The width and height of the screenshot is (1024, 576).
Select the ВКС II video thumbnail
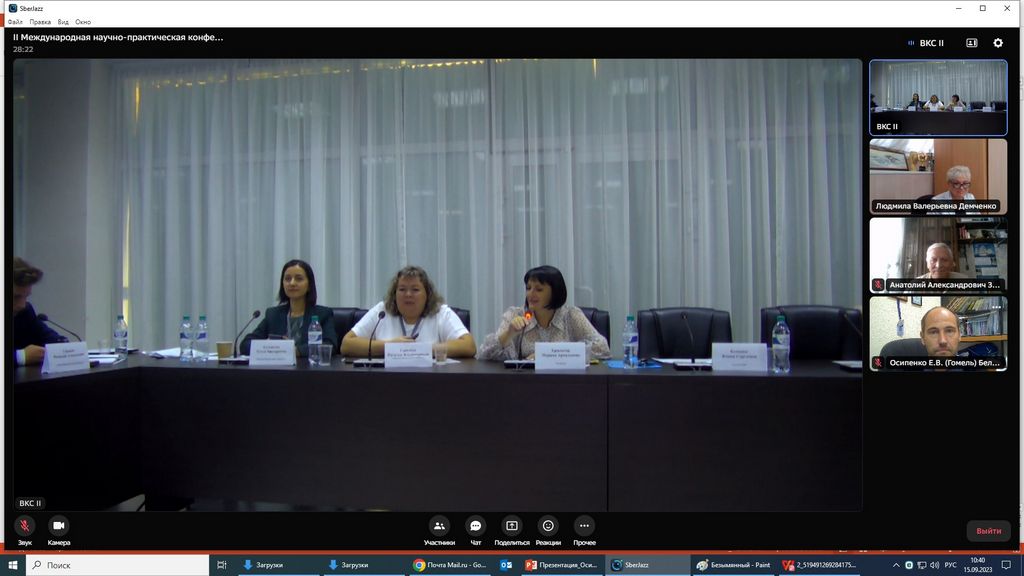point(938,97)
